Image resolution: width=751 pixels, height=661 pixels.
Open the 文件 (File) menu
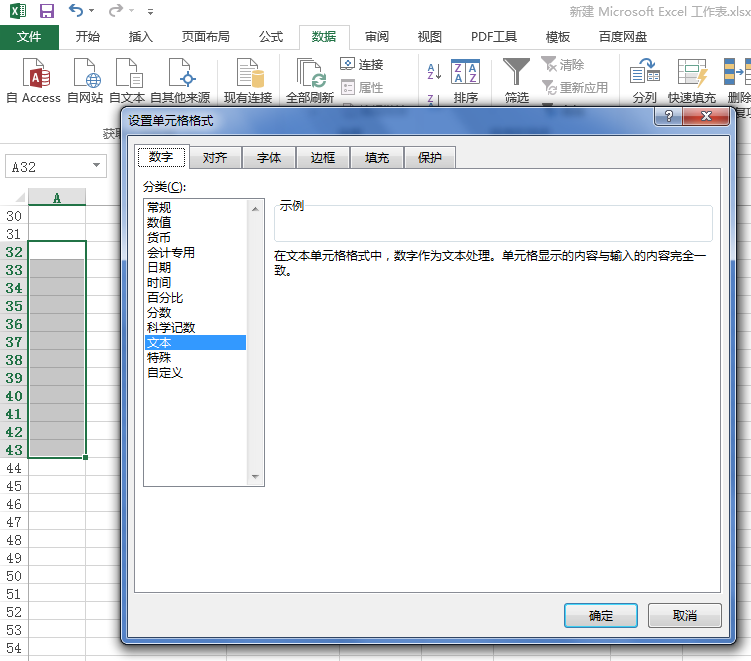click(x=29, y=37)
